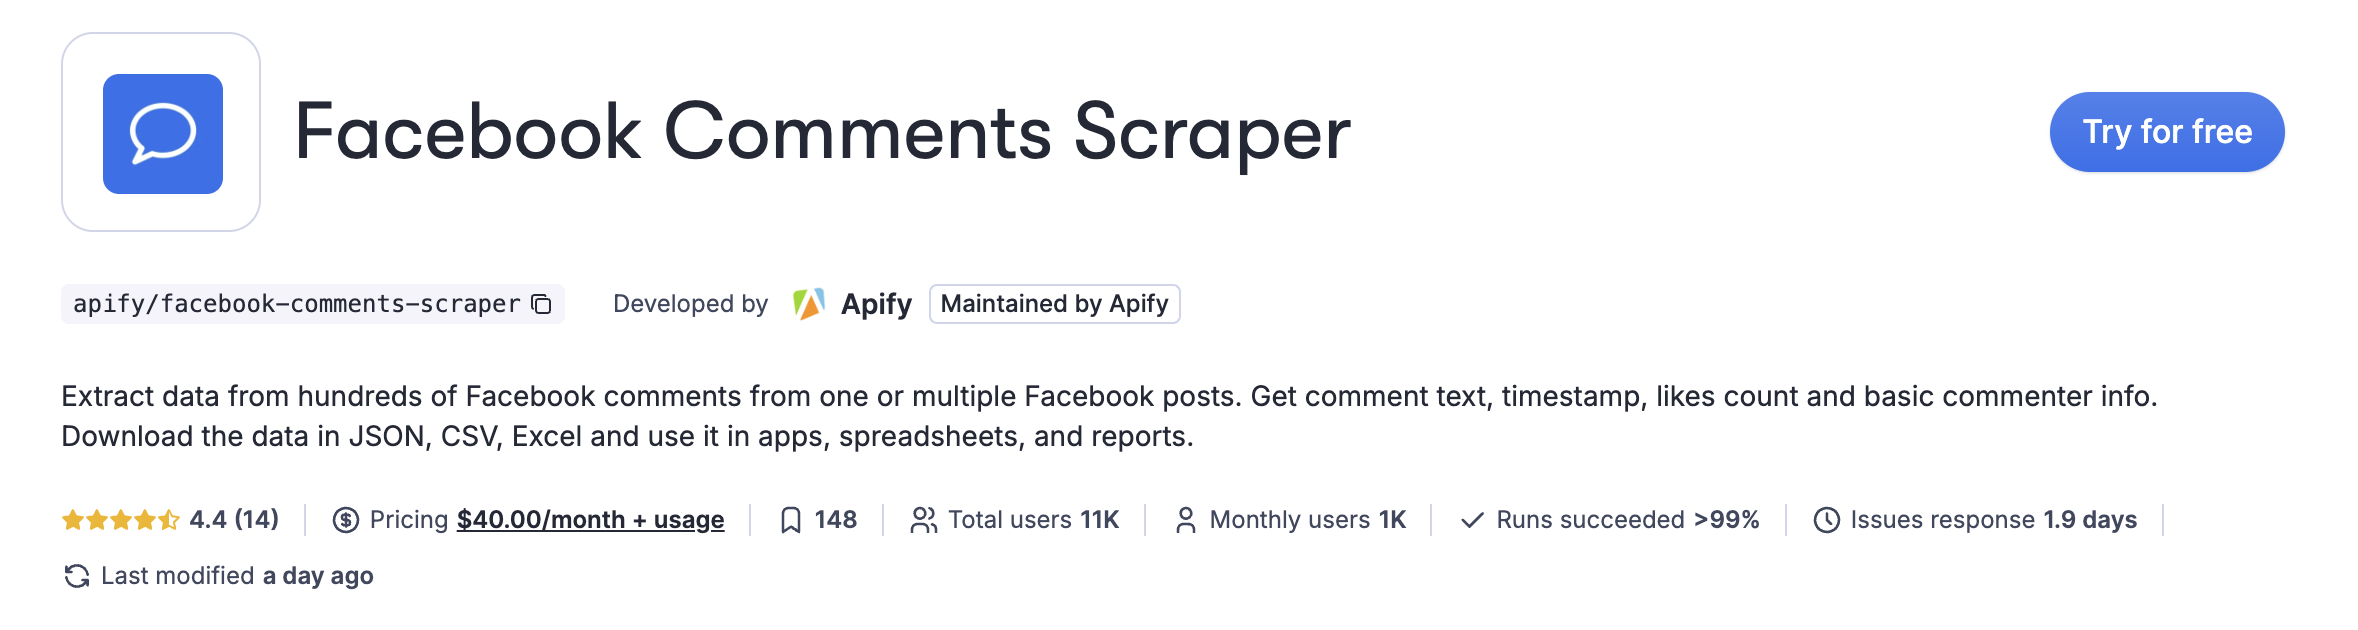Image resolution: width=2358 pixels, height=630 pixels.
Task: Click the Facebook Comments Scraper title
Action: point(822,132)
